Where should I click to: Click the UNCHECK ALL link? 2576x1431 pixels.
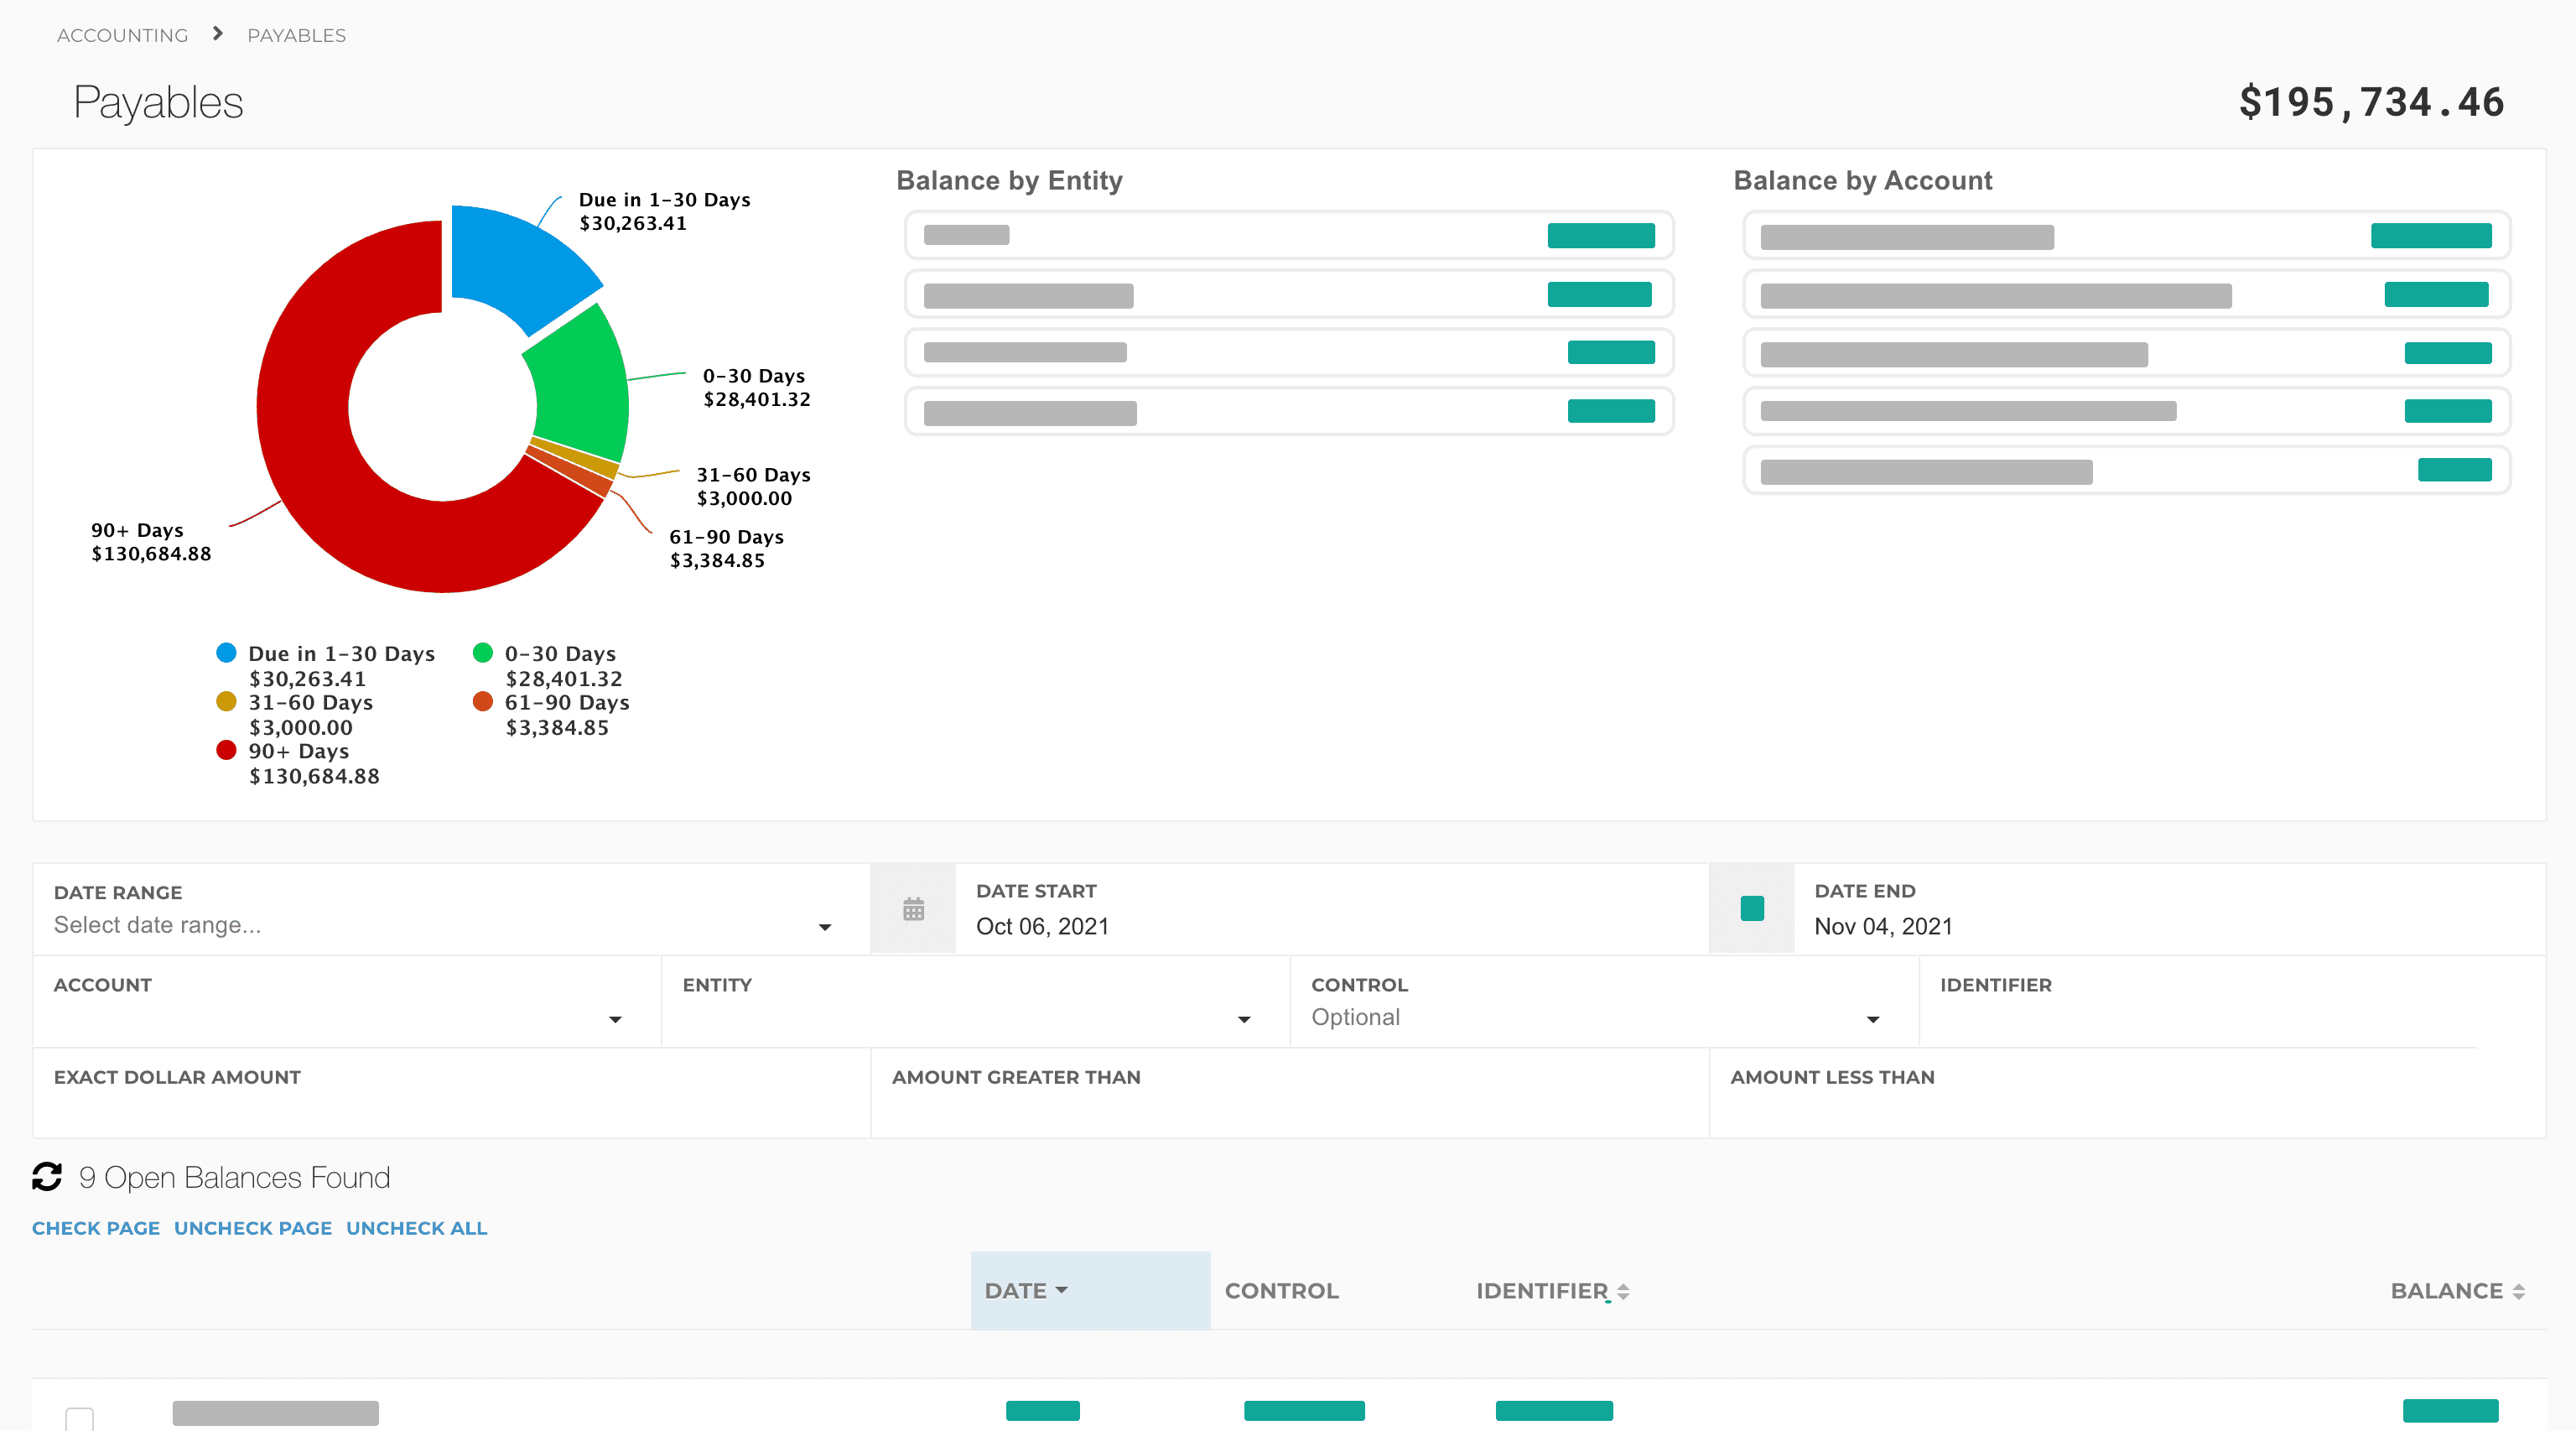click(x=416, y=1228)
